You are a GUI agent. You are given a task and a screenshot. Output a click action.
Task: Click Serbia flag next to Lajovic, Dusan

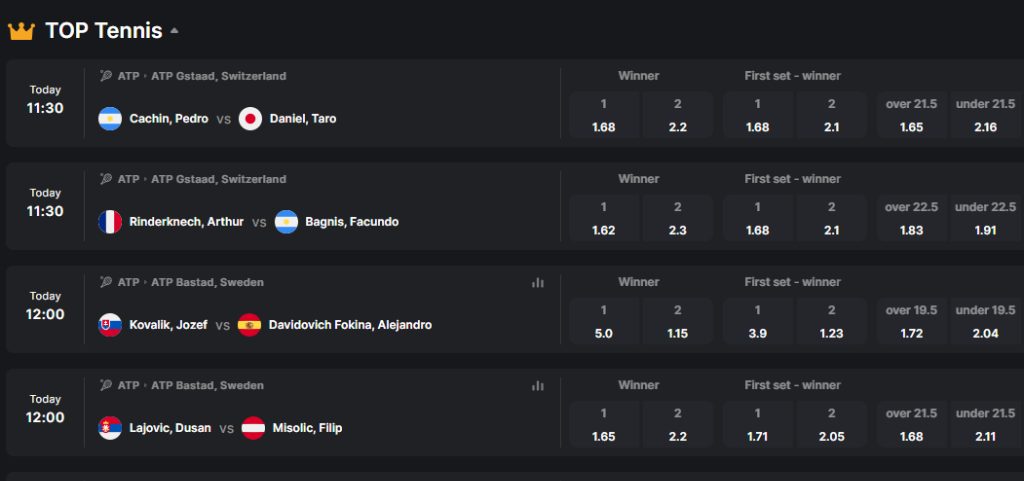[110, 428]
